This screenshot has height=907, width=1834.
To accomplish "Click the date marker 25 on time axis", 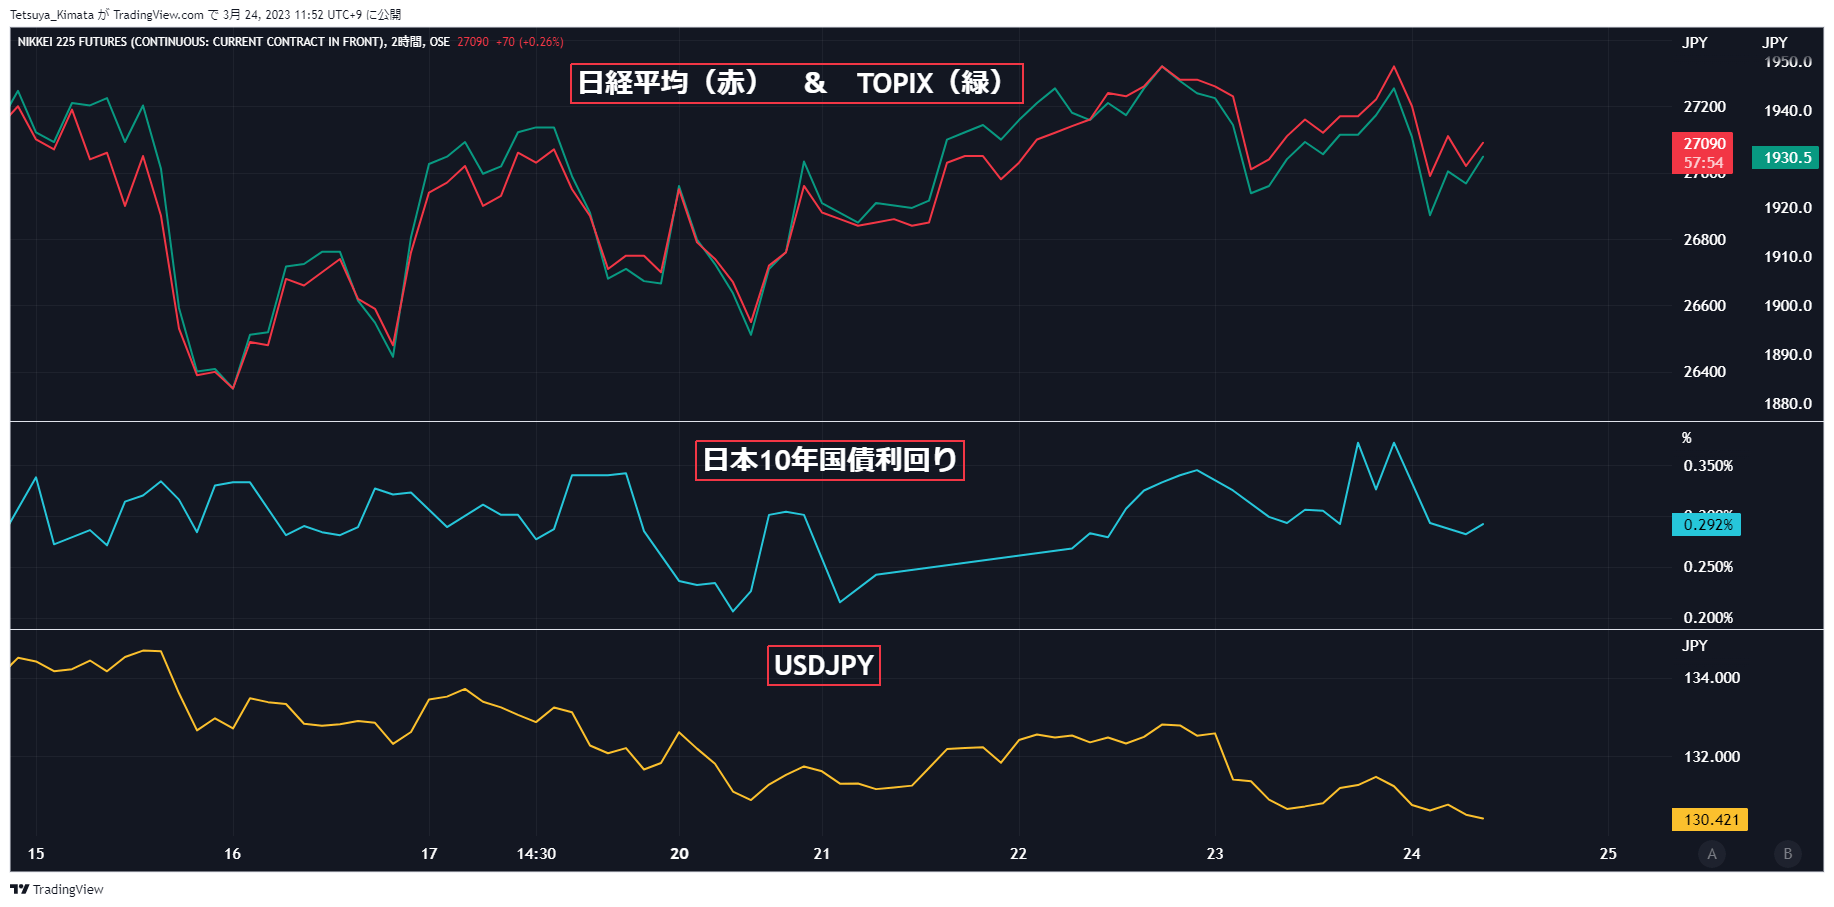I will (x=1608, y=854).
